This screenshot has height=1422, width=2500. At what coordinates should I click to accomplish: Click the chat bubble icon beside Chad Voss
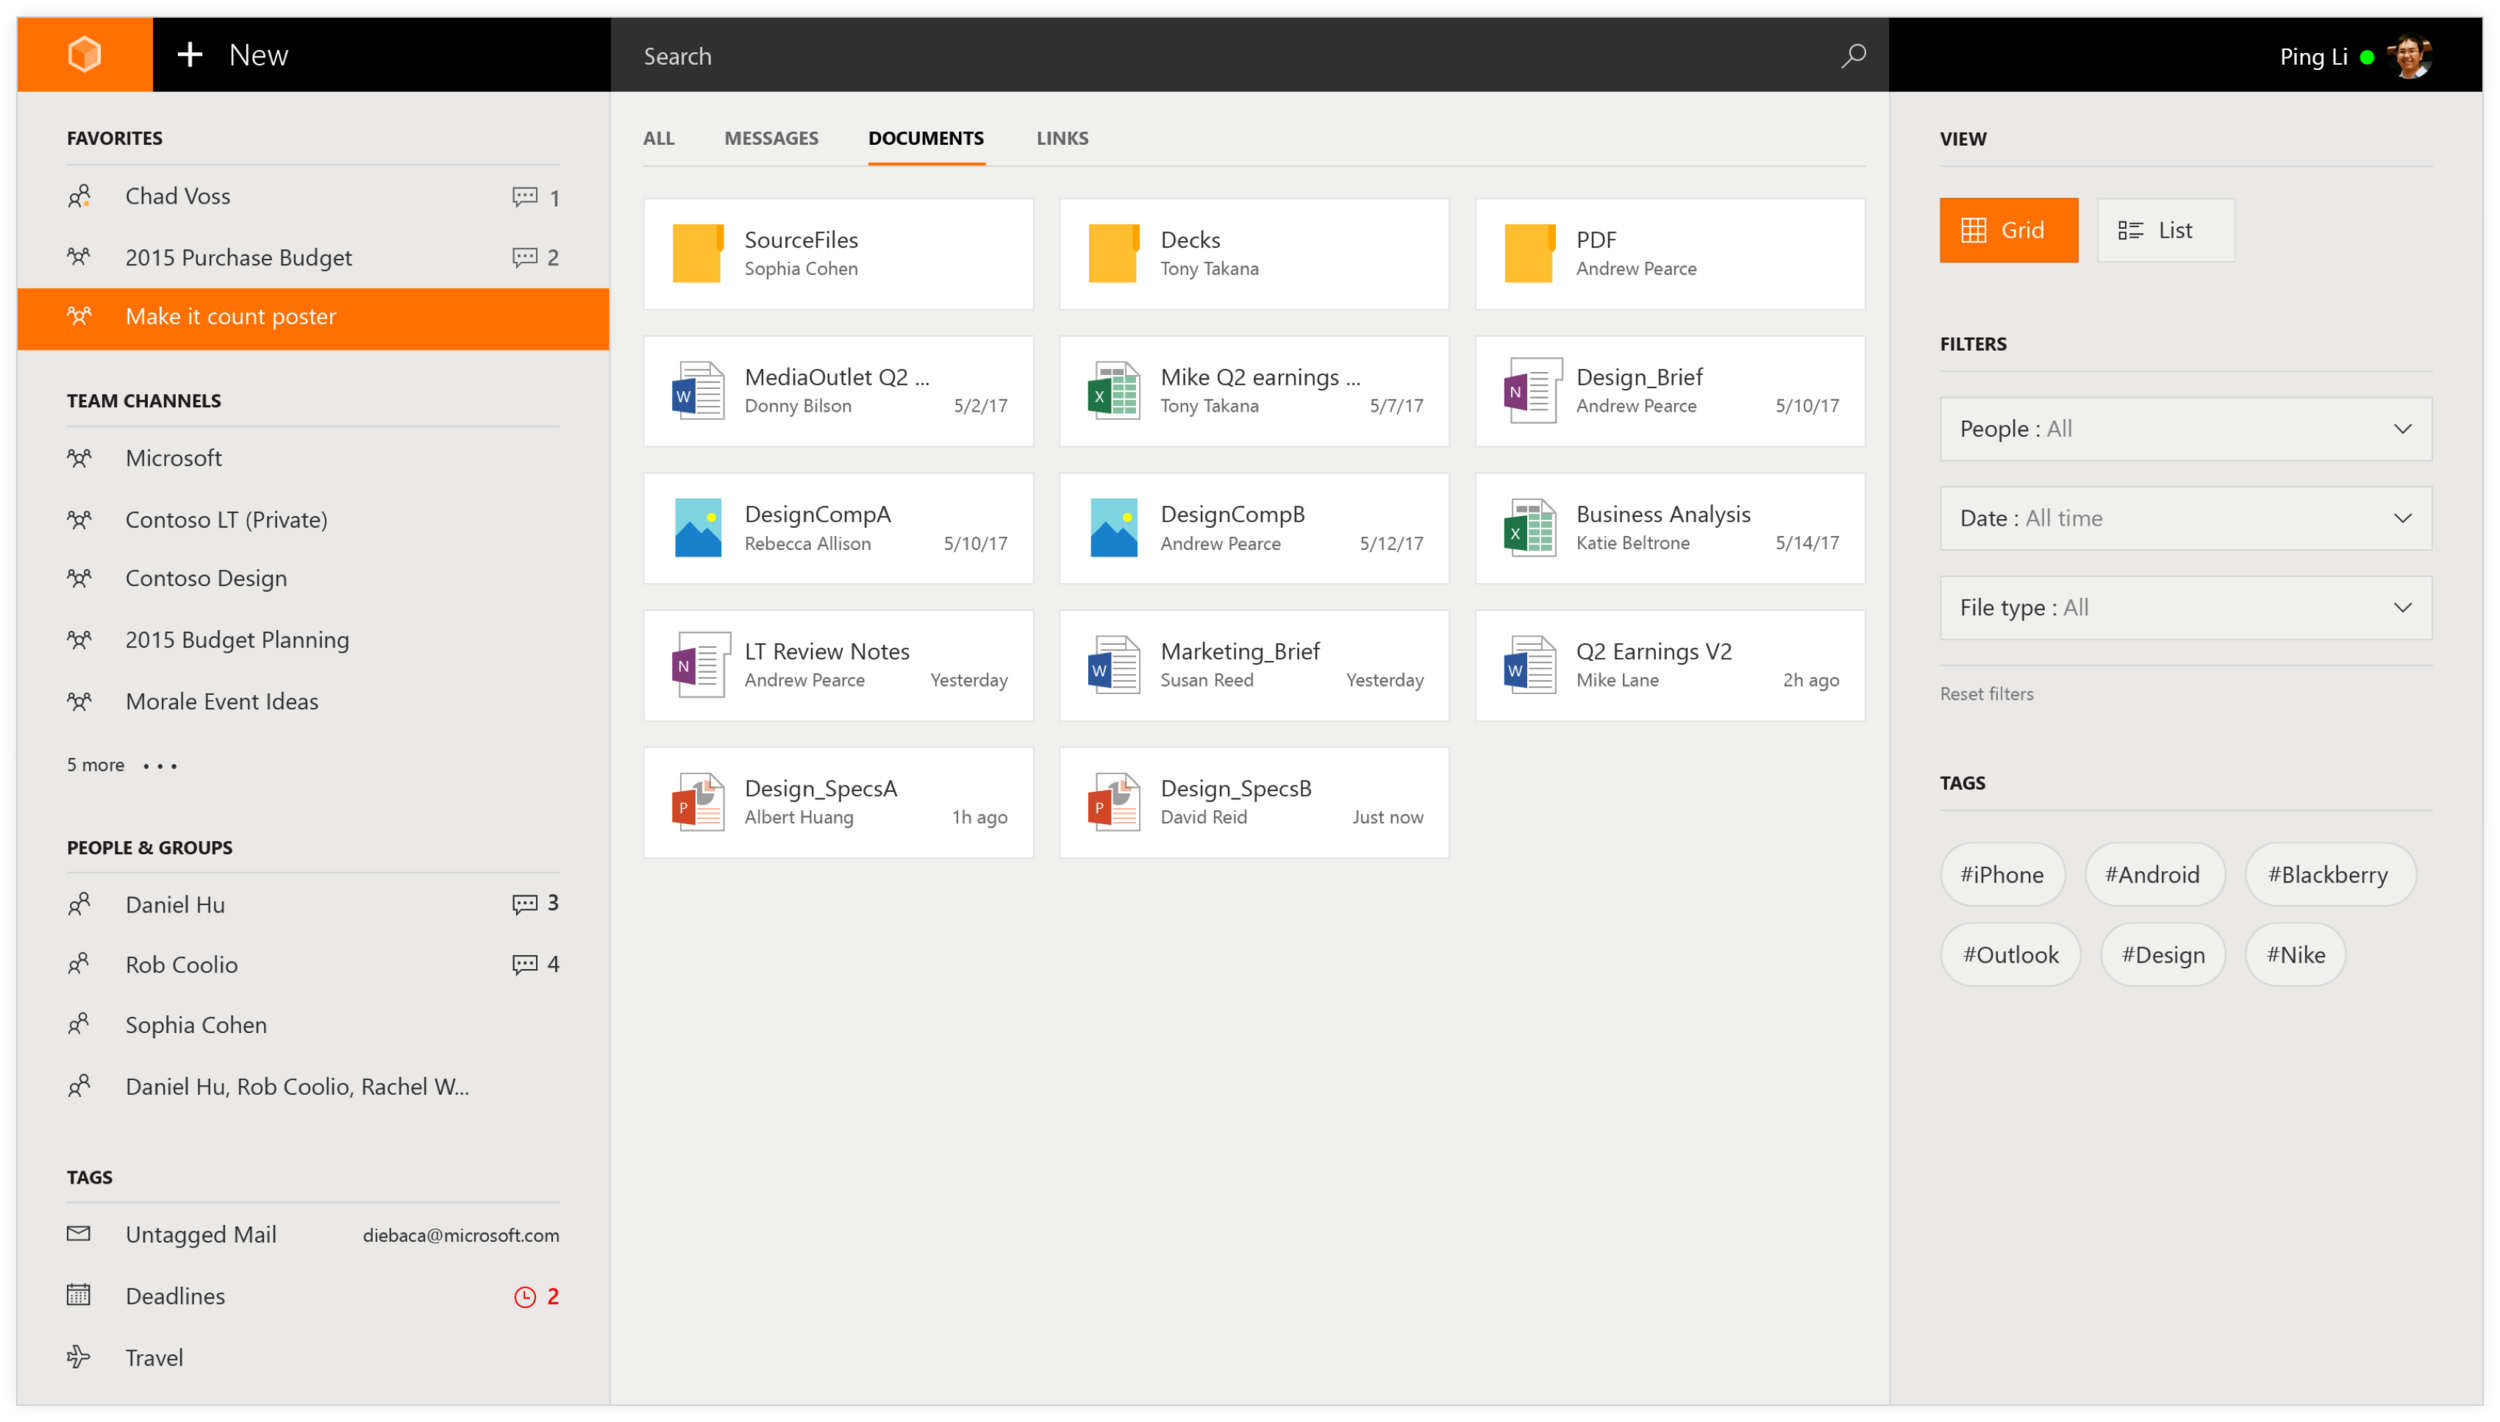click(x=524, y=197)
